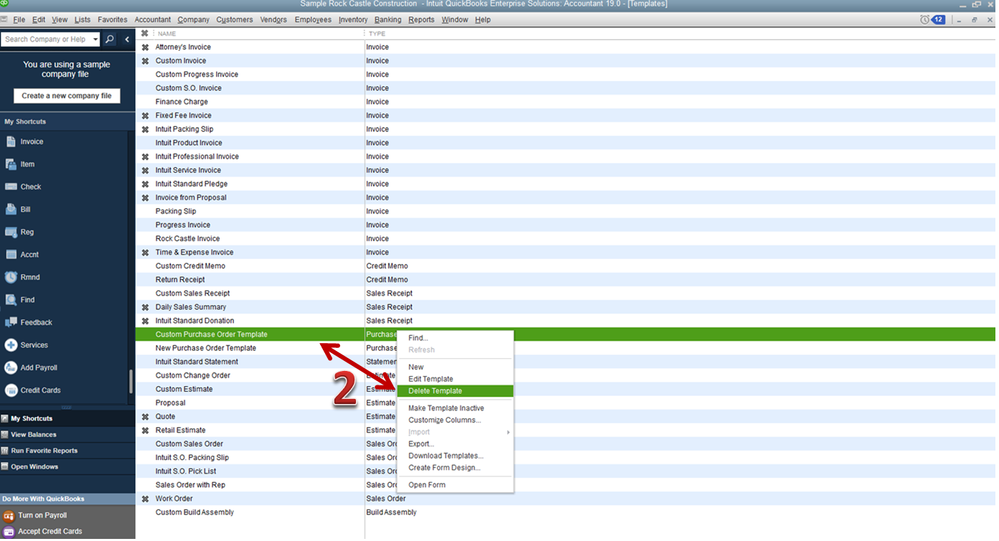Select Custom Credit Memo row

pyautogui.click(x=566, y=266)
